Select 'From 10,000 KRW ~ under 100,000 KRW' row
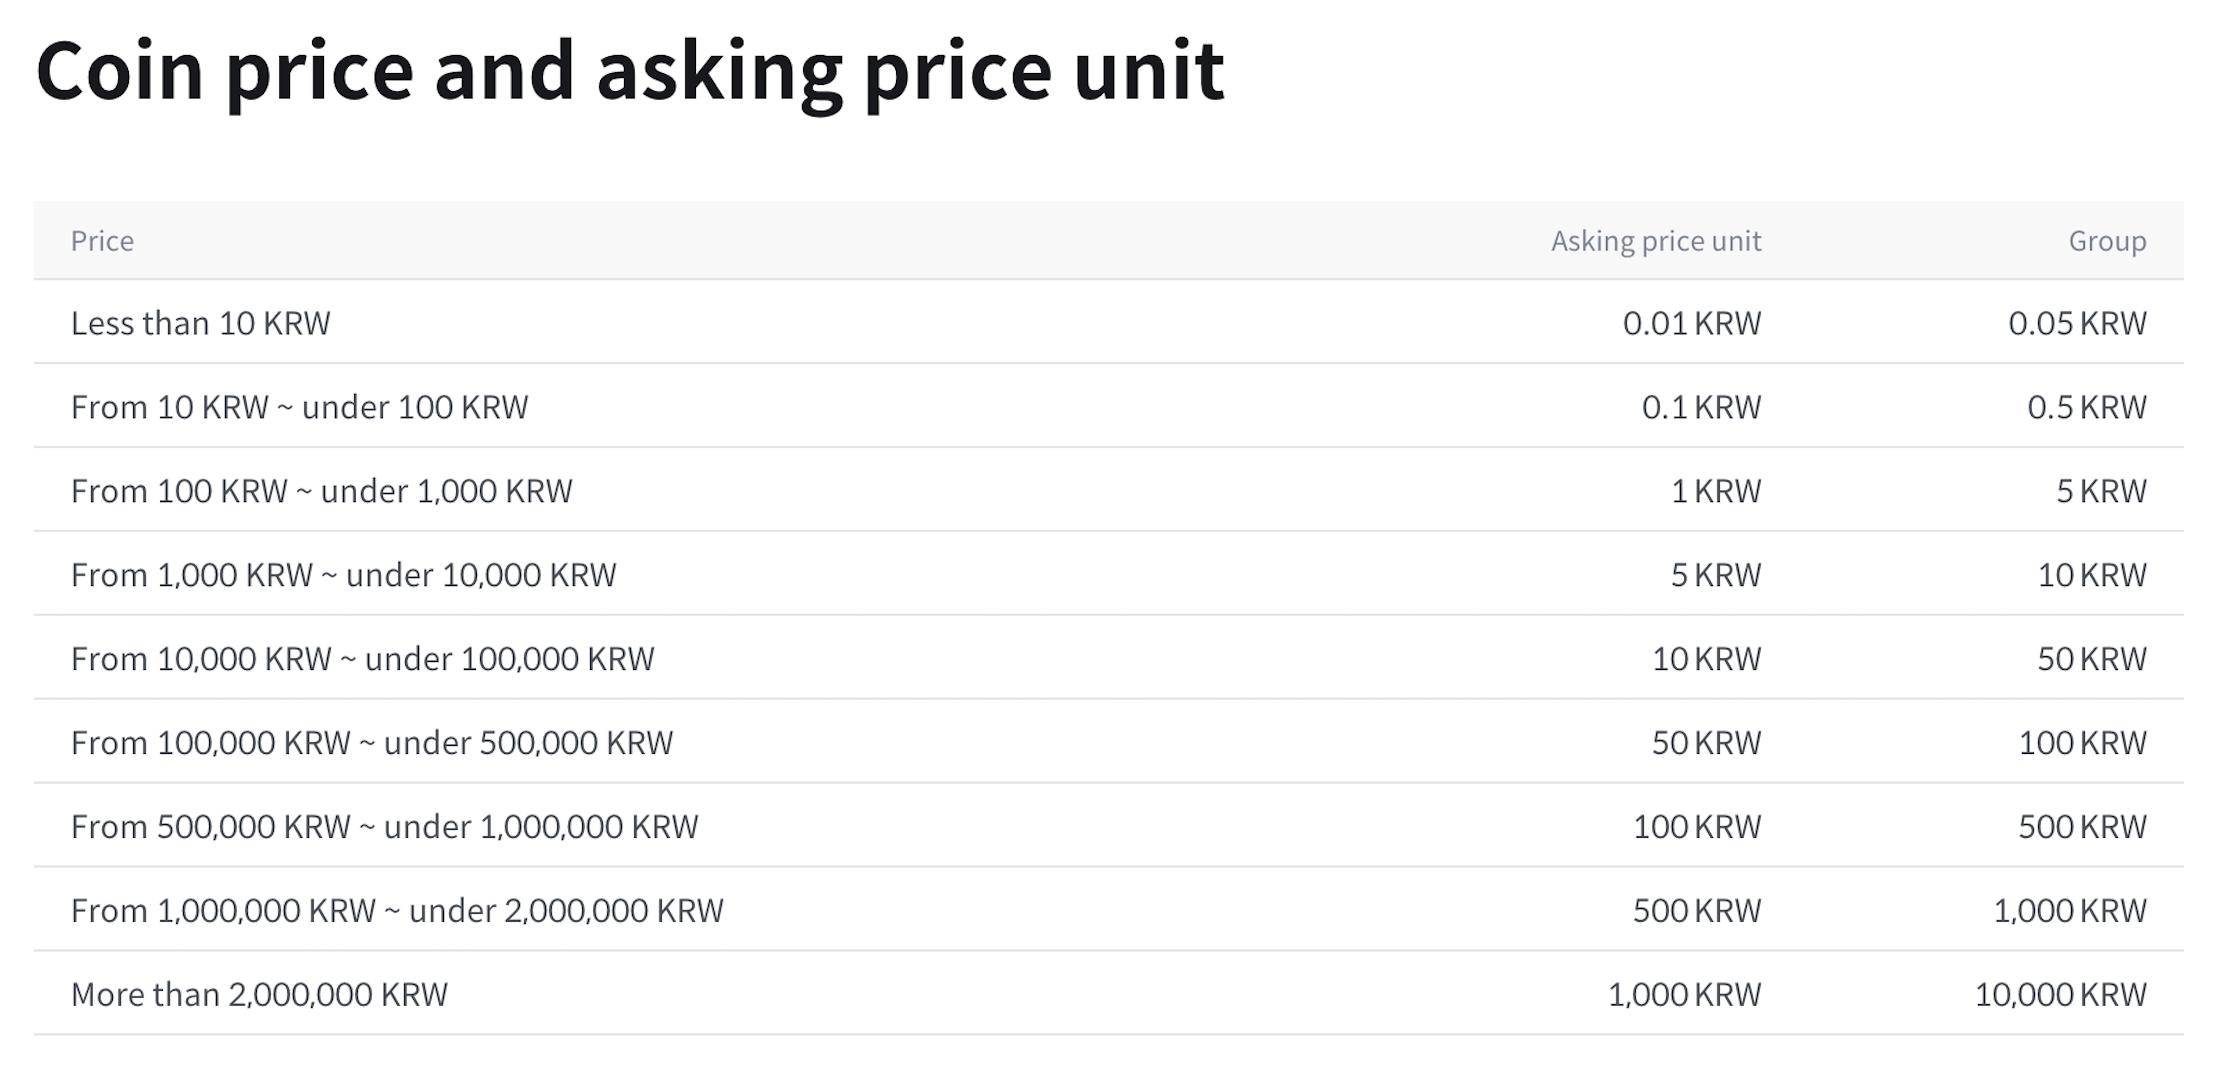This screenshot has height=1090, width=2218. coord(362,659)
